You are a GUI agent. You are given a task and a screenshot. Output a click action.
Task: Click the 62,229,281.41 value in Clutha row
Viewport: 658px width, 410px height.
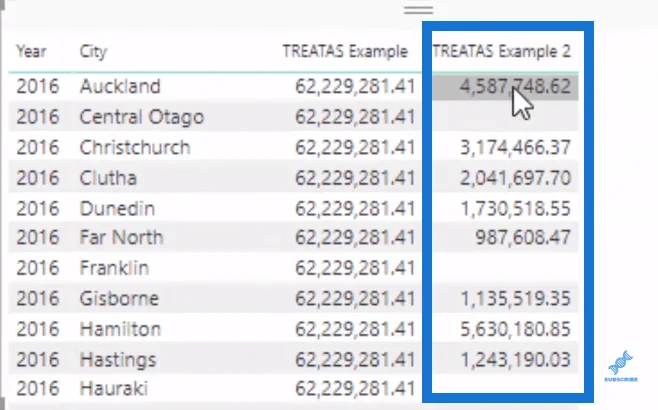[355, 178]
